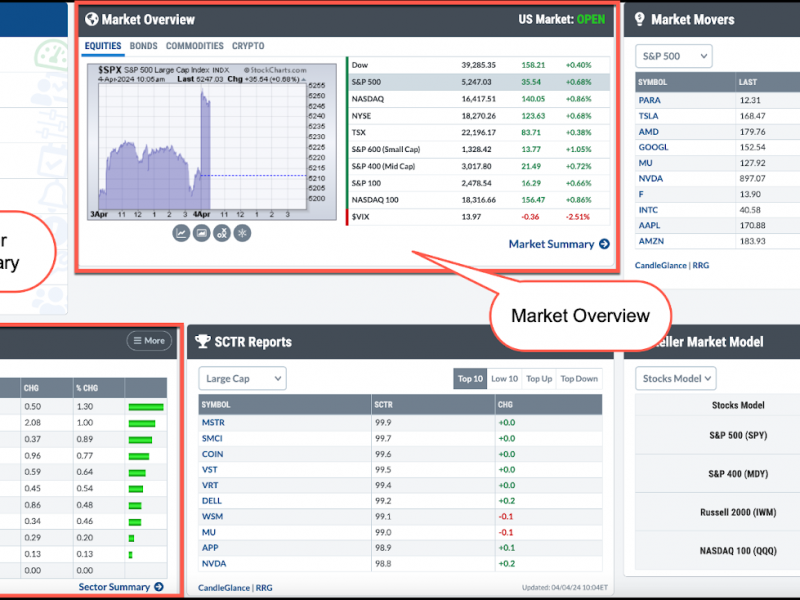The image size is (800, 600).
Task: Open the Point & Figure chart icon
Action: point(222,233)
